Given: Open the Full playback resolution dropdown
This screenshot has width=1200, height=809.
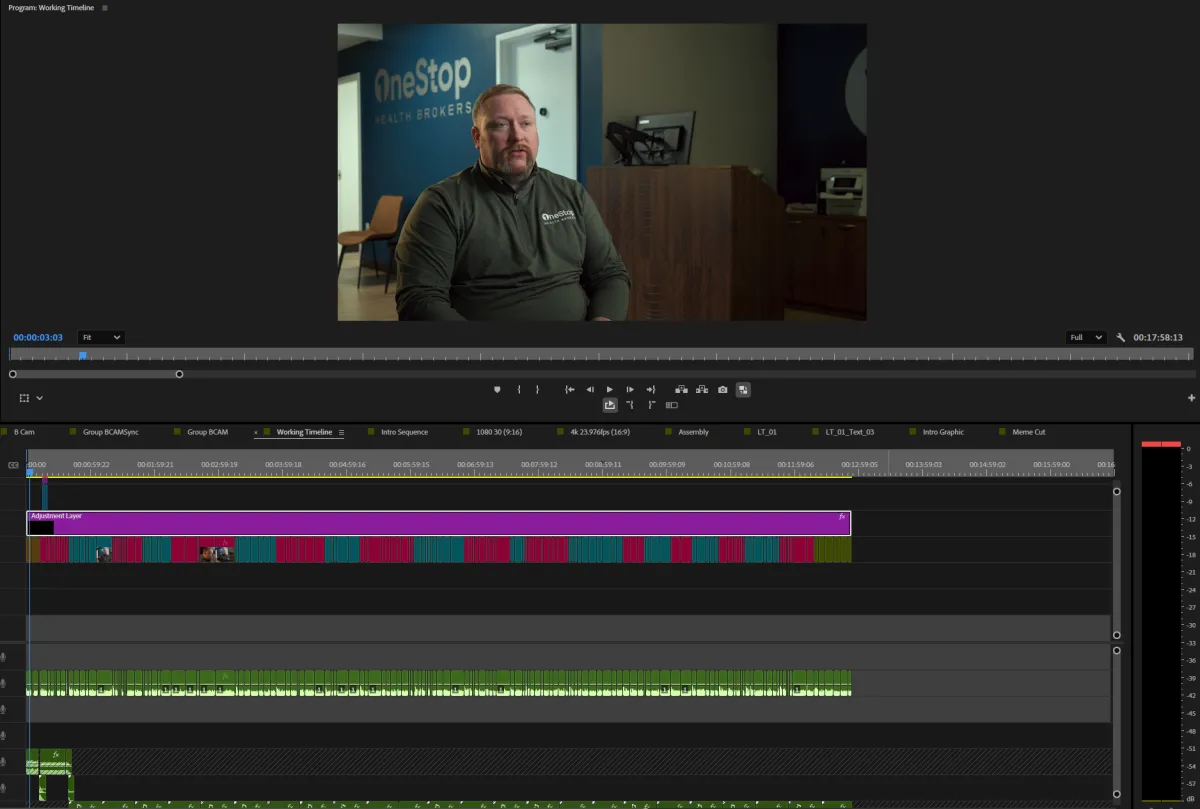Looking at the screenshot, I should tap(1085, 338).
